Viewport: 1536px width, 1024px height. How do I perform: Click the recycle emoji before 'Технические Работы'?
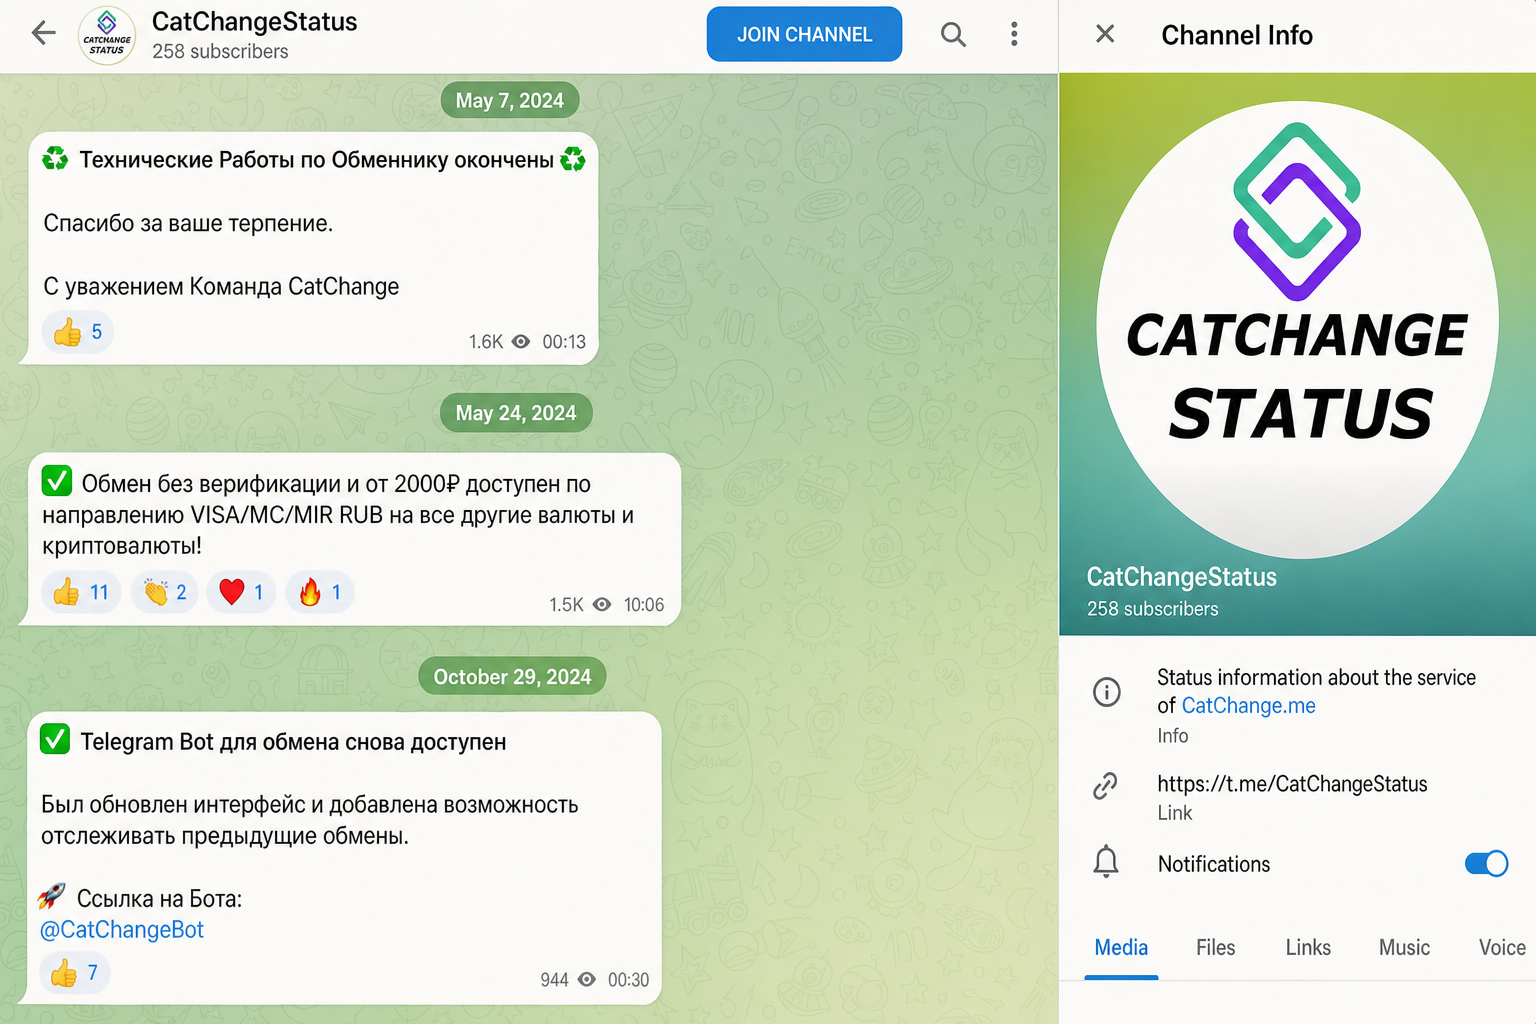55,158
